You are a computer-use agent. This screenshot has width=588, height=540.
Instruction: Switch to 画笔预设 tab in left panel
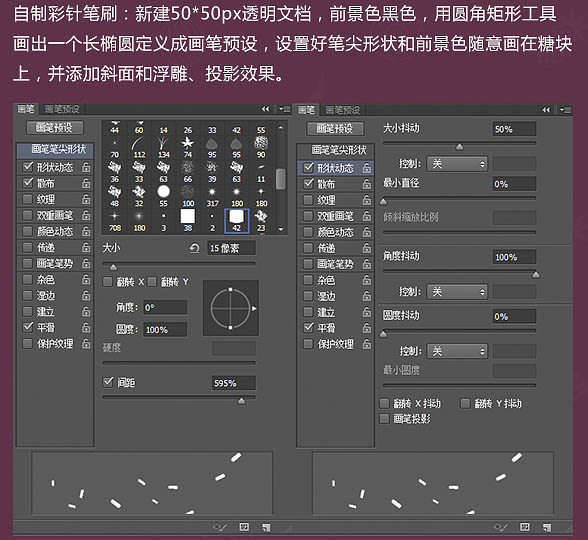coord(62,109)
